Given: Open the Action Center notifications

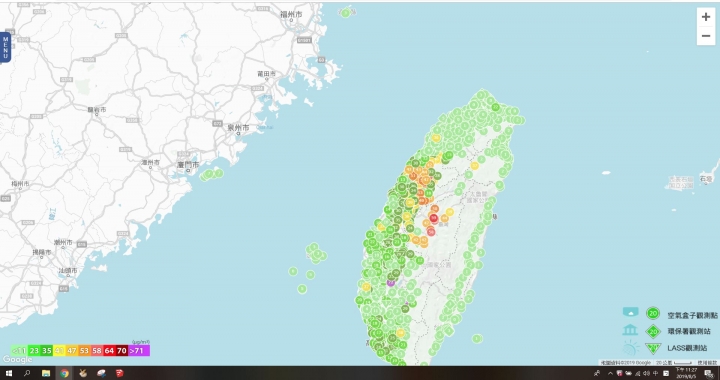Looking at the screenshot, I should 709,373.
